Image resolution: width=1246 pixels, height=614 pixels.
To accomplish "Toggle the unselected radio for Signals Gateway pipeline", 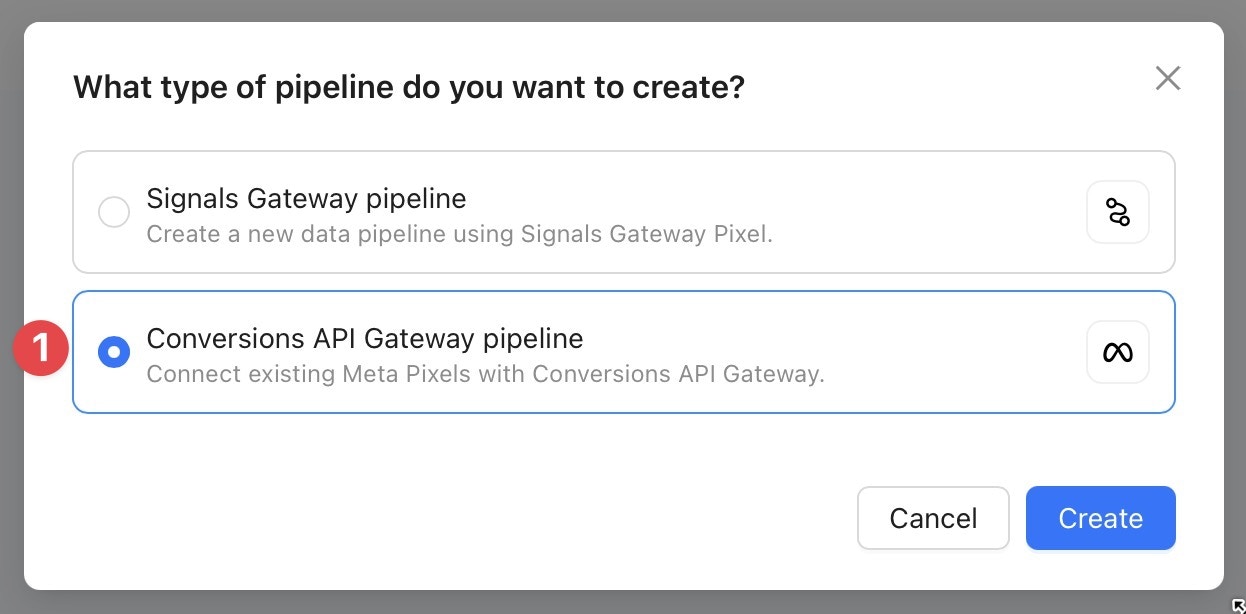I will click(113, 212).
